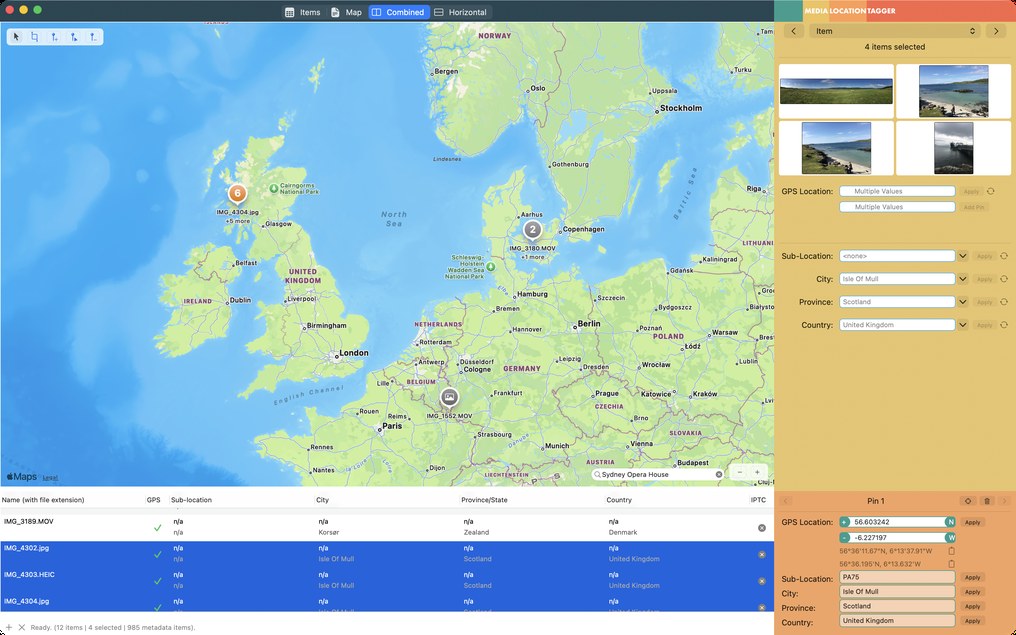Click the add item plus icon in status bar
This screenshot has height=635, width=1016.
click(9, 627)
